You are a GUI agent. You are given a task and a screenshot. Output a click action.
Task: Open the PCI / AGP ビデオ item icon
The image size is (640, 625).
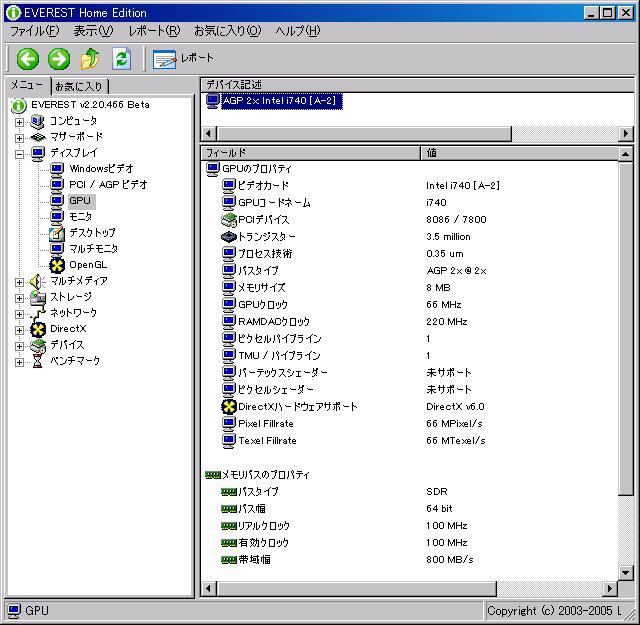coord(57,185)
